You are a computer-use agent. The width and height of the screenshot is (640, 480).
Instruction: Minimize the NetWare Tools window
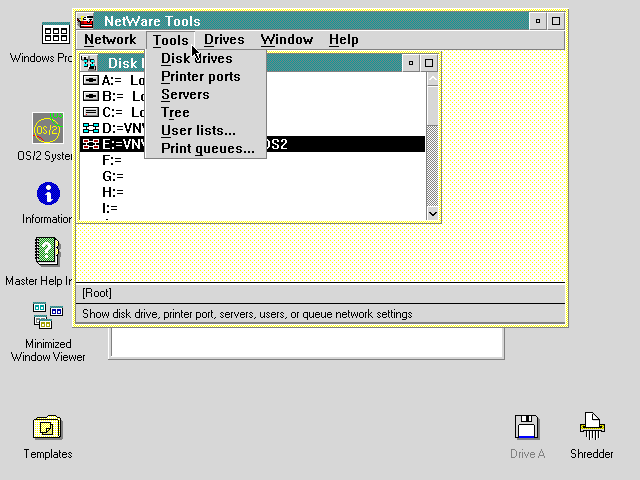(538, 21)
